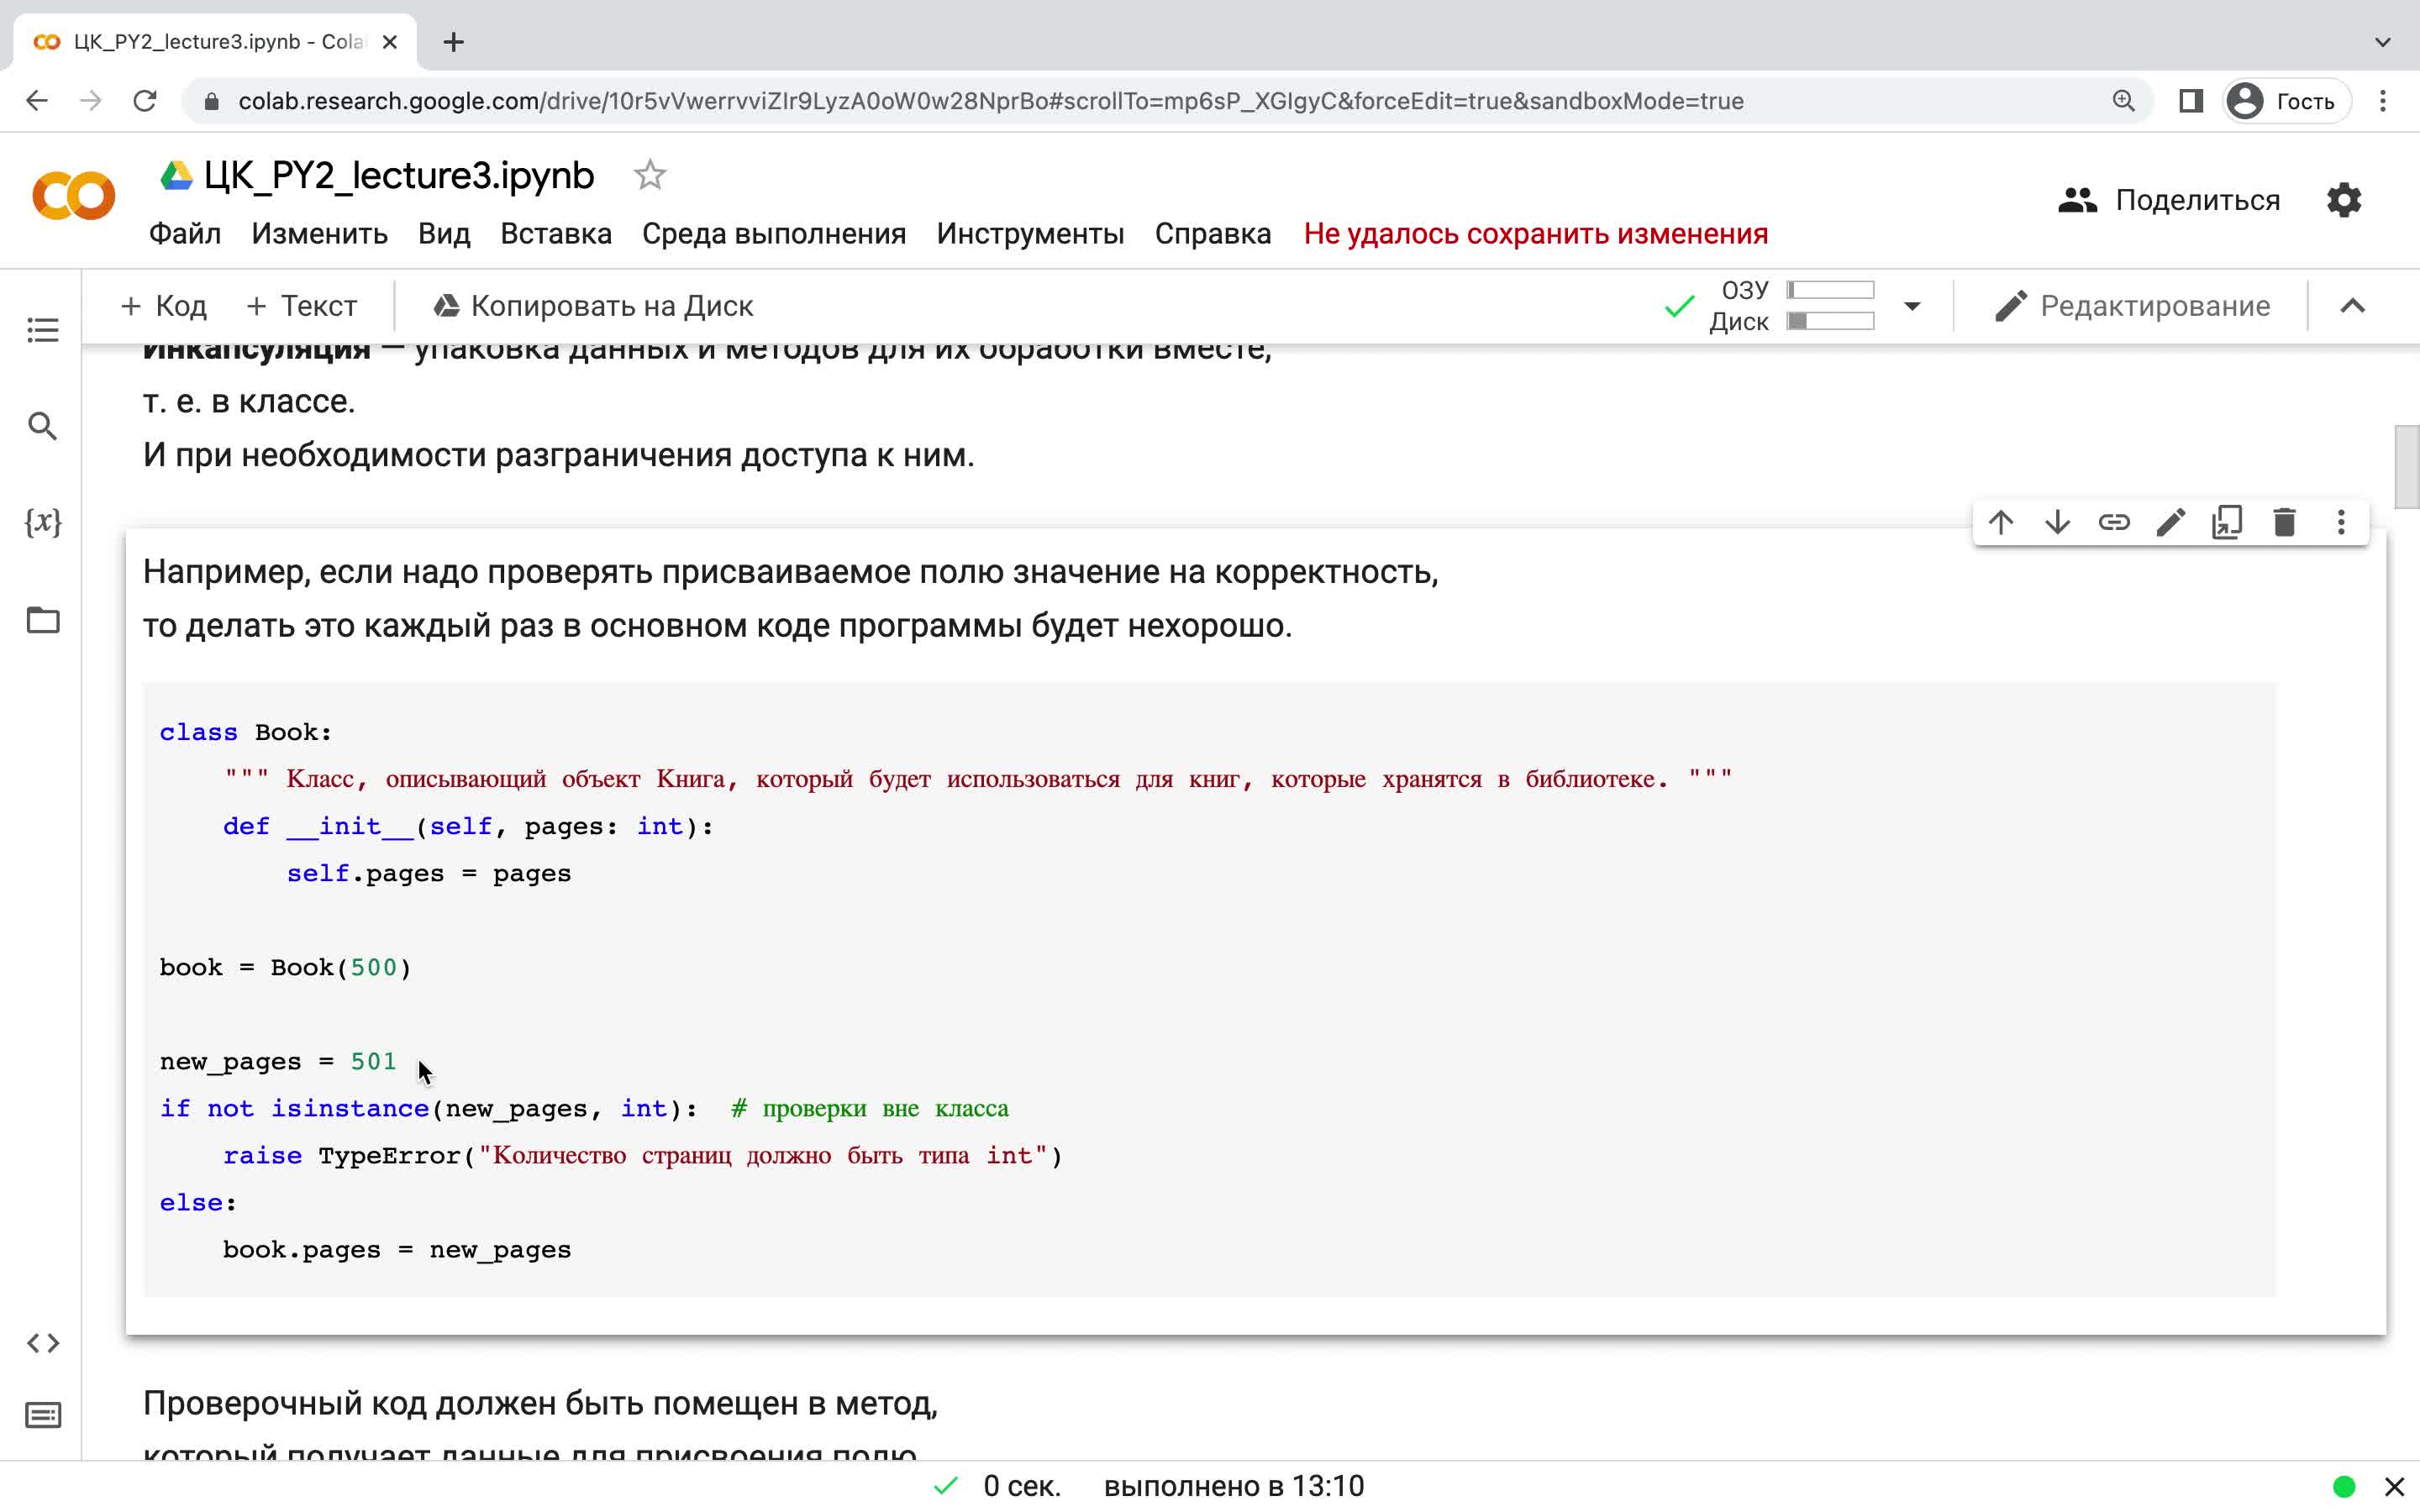The height and width of the screenshot is (1512, 2420).
Task: Expand the runtime resources dropdown arrow
Action: coord(1912,306)
